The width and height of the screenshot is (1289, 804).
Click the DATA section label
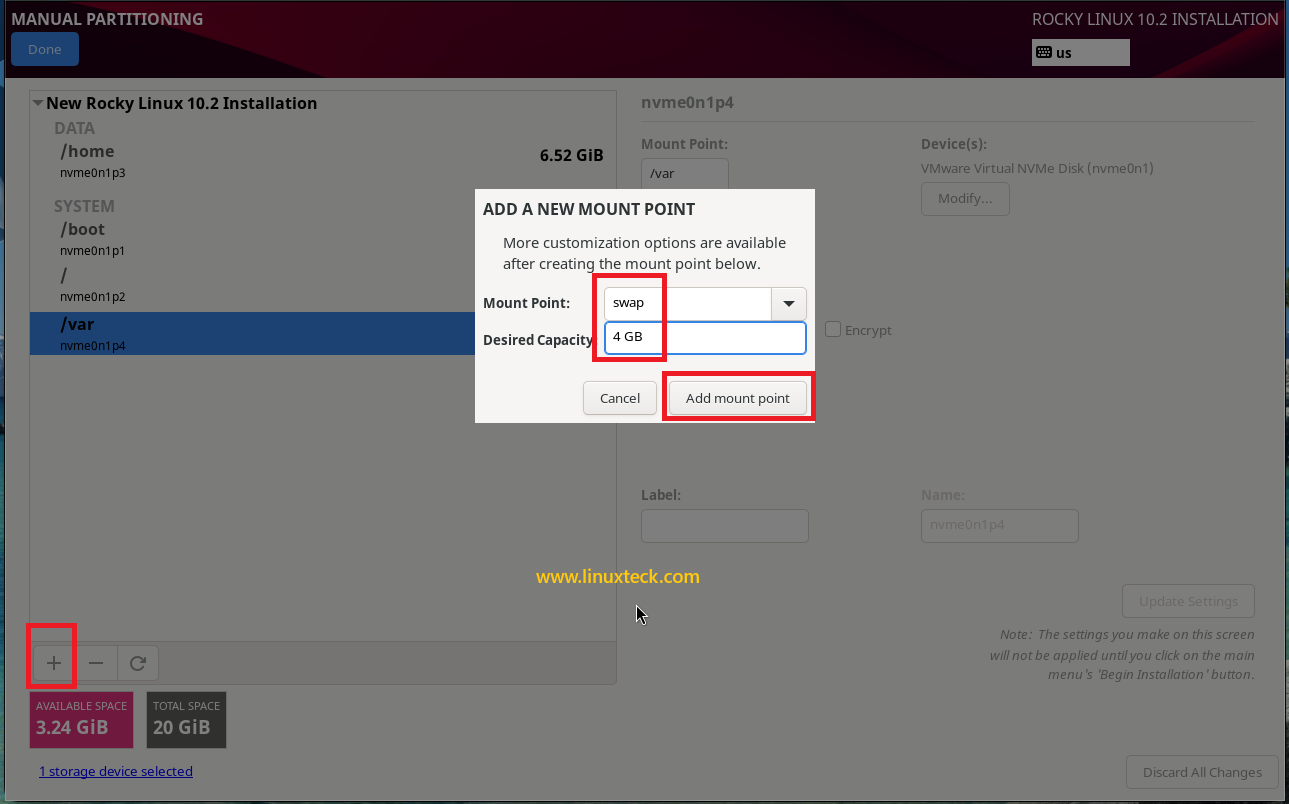point(74,128)
